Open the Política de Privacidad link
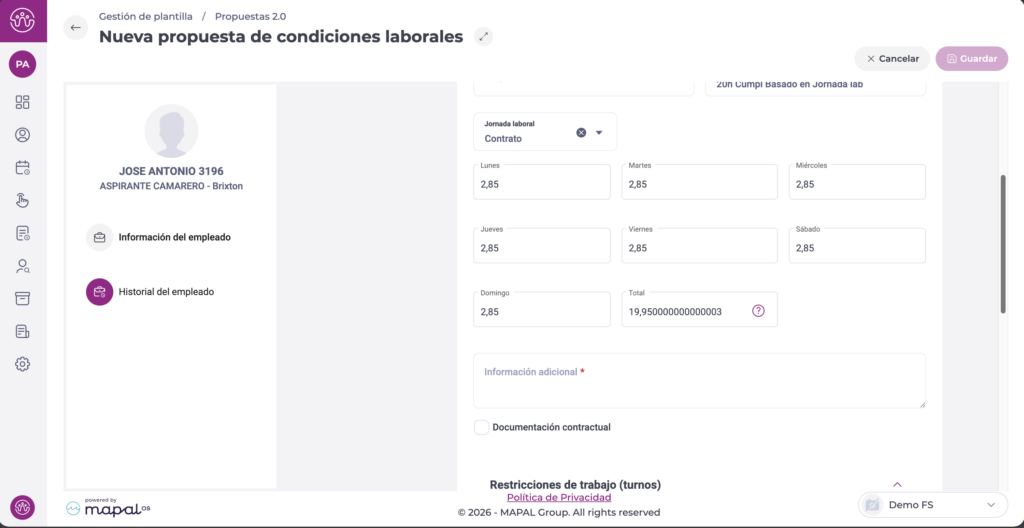Viewport: 1024px width, 528px height. point(559,497)
